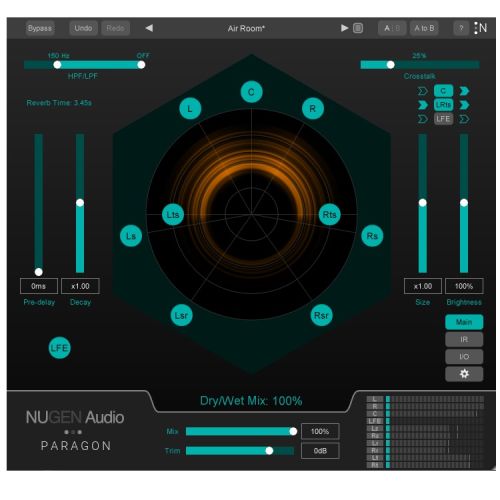Select the L front left speaker node
This screenshot has height=500, width=500.
pyautogui.click(x=190, y=109)
